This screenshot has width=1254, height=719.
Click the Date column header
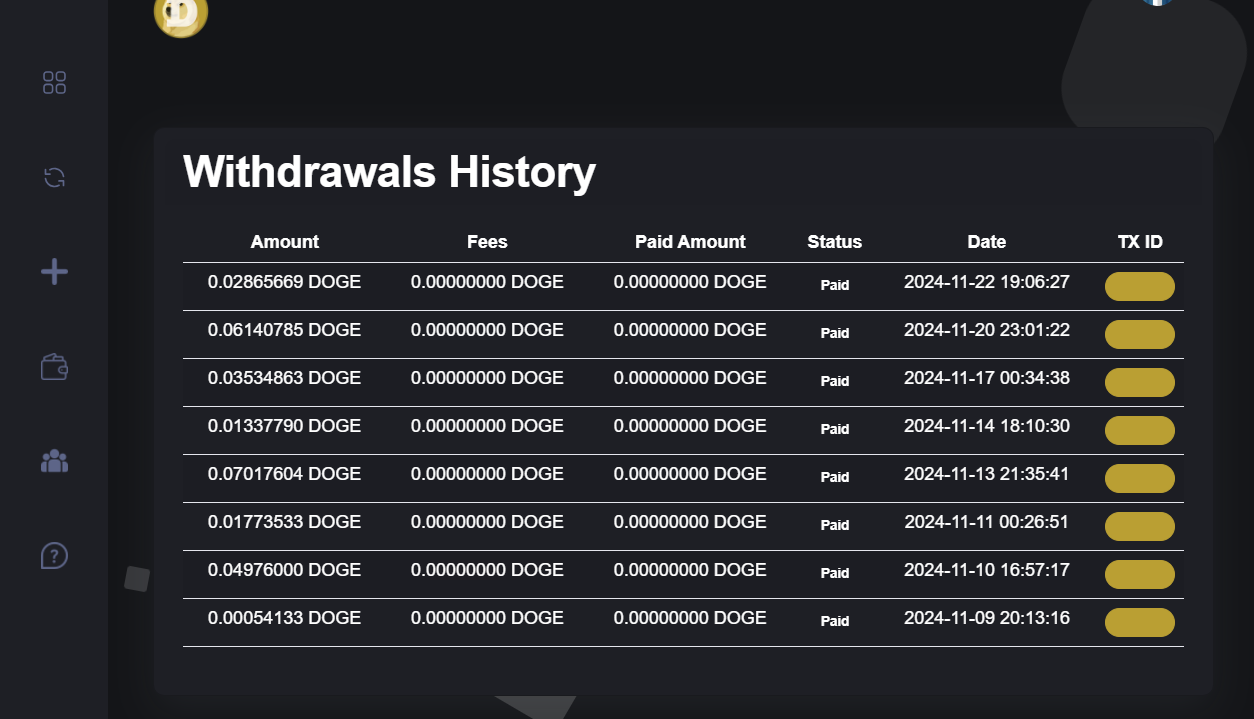987,242
